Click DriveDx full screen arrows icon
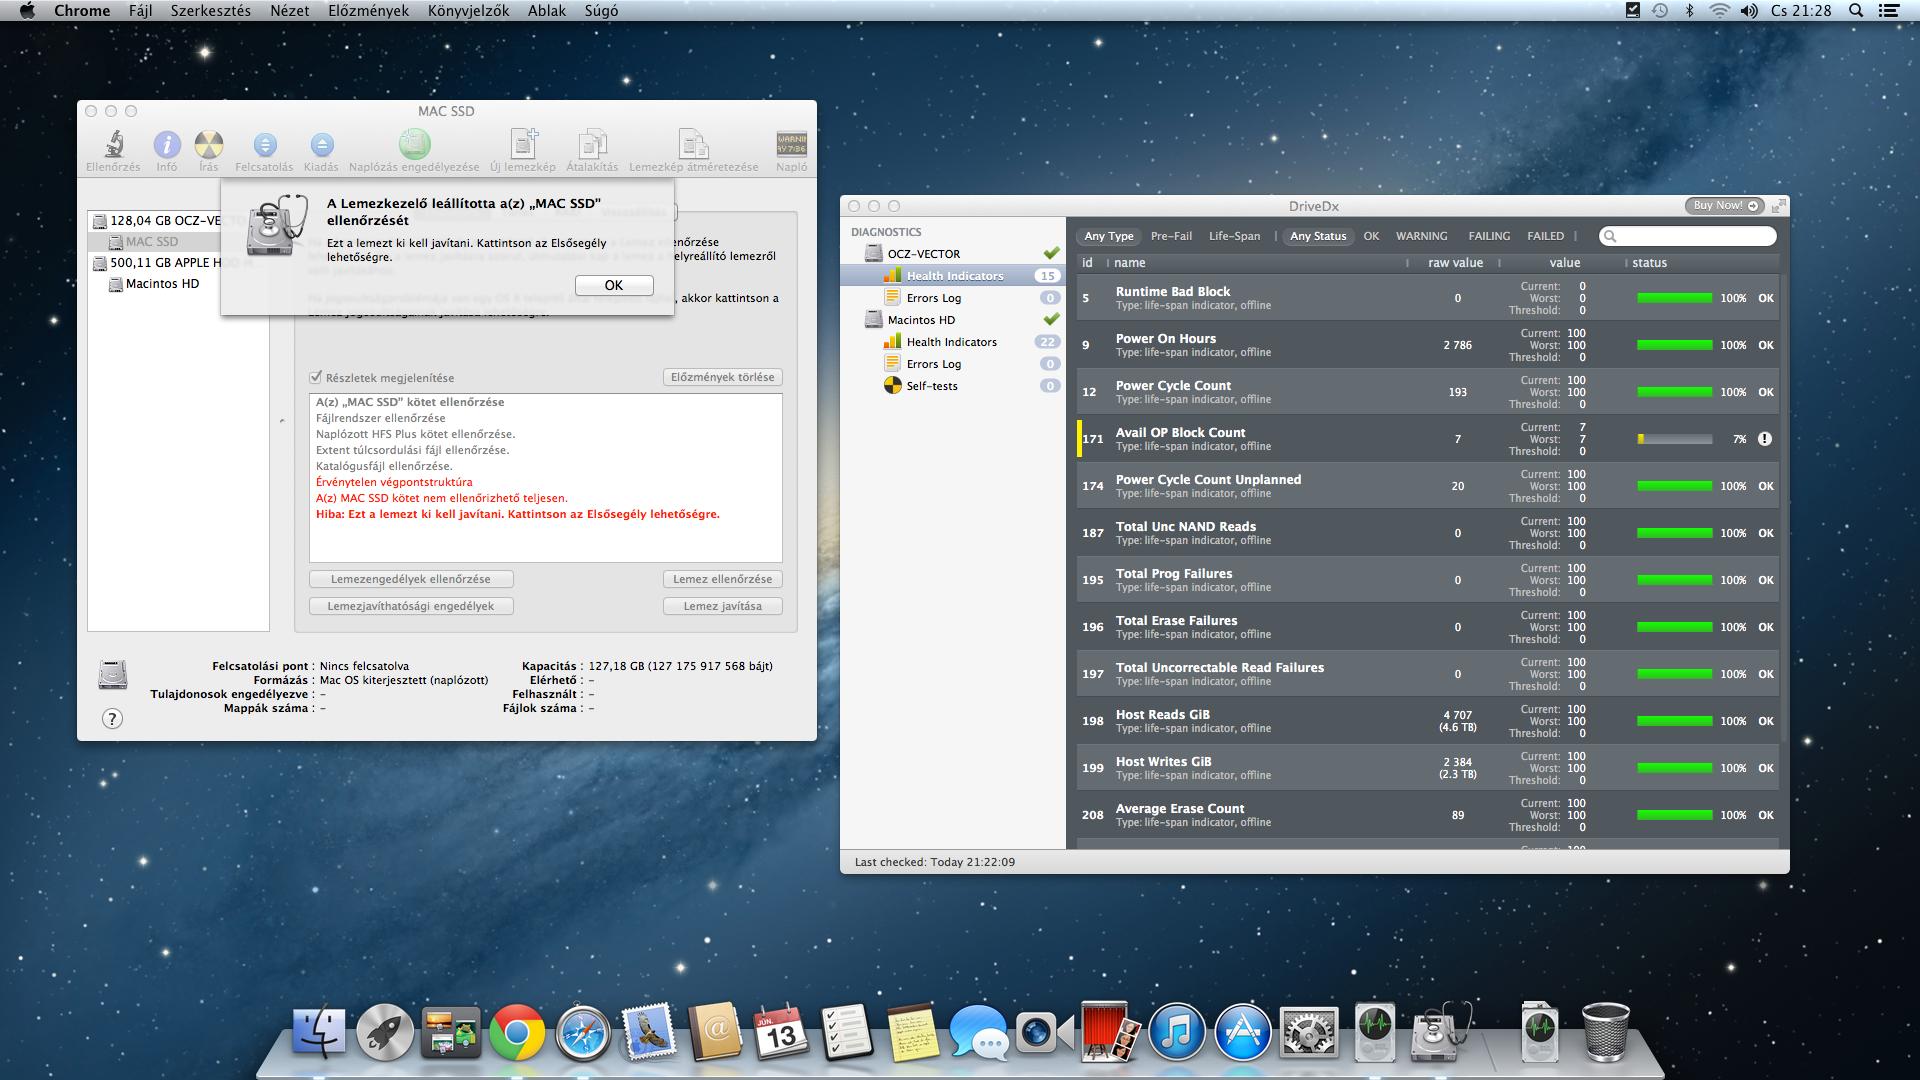The image size is (1920, 1080). (x=1778, y=206)
